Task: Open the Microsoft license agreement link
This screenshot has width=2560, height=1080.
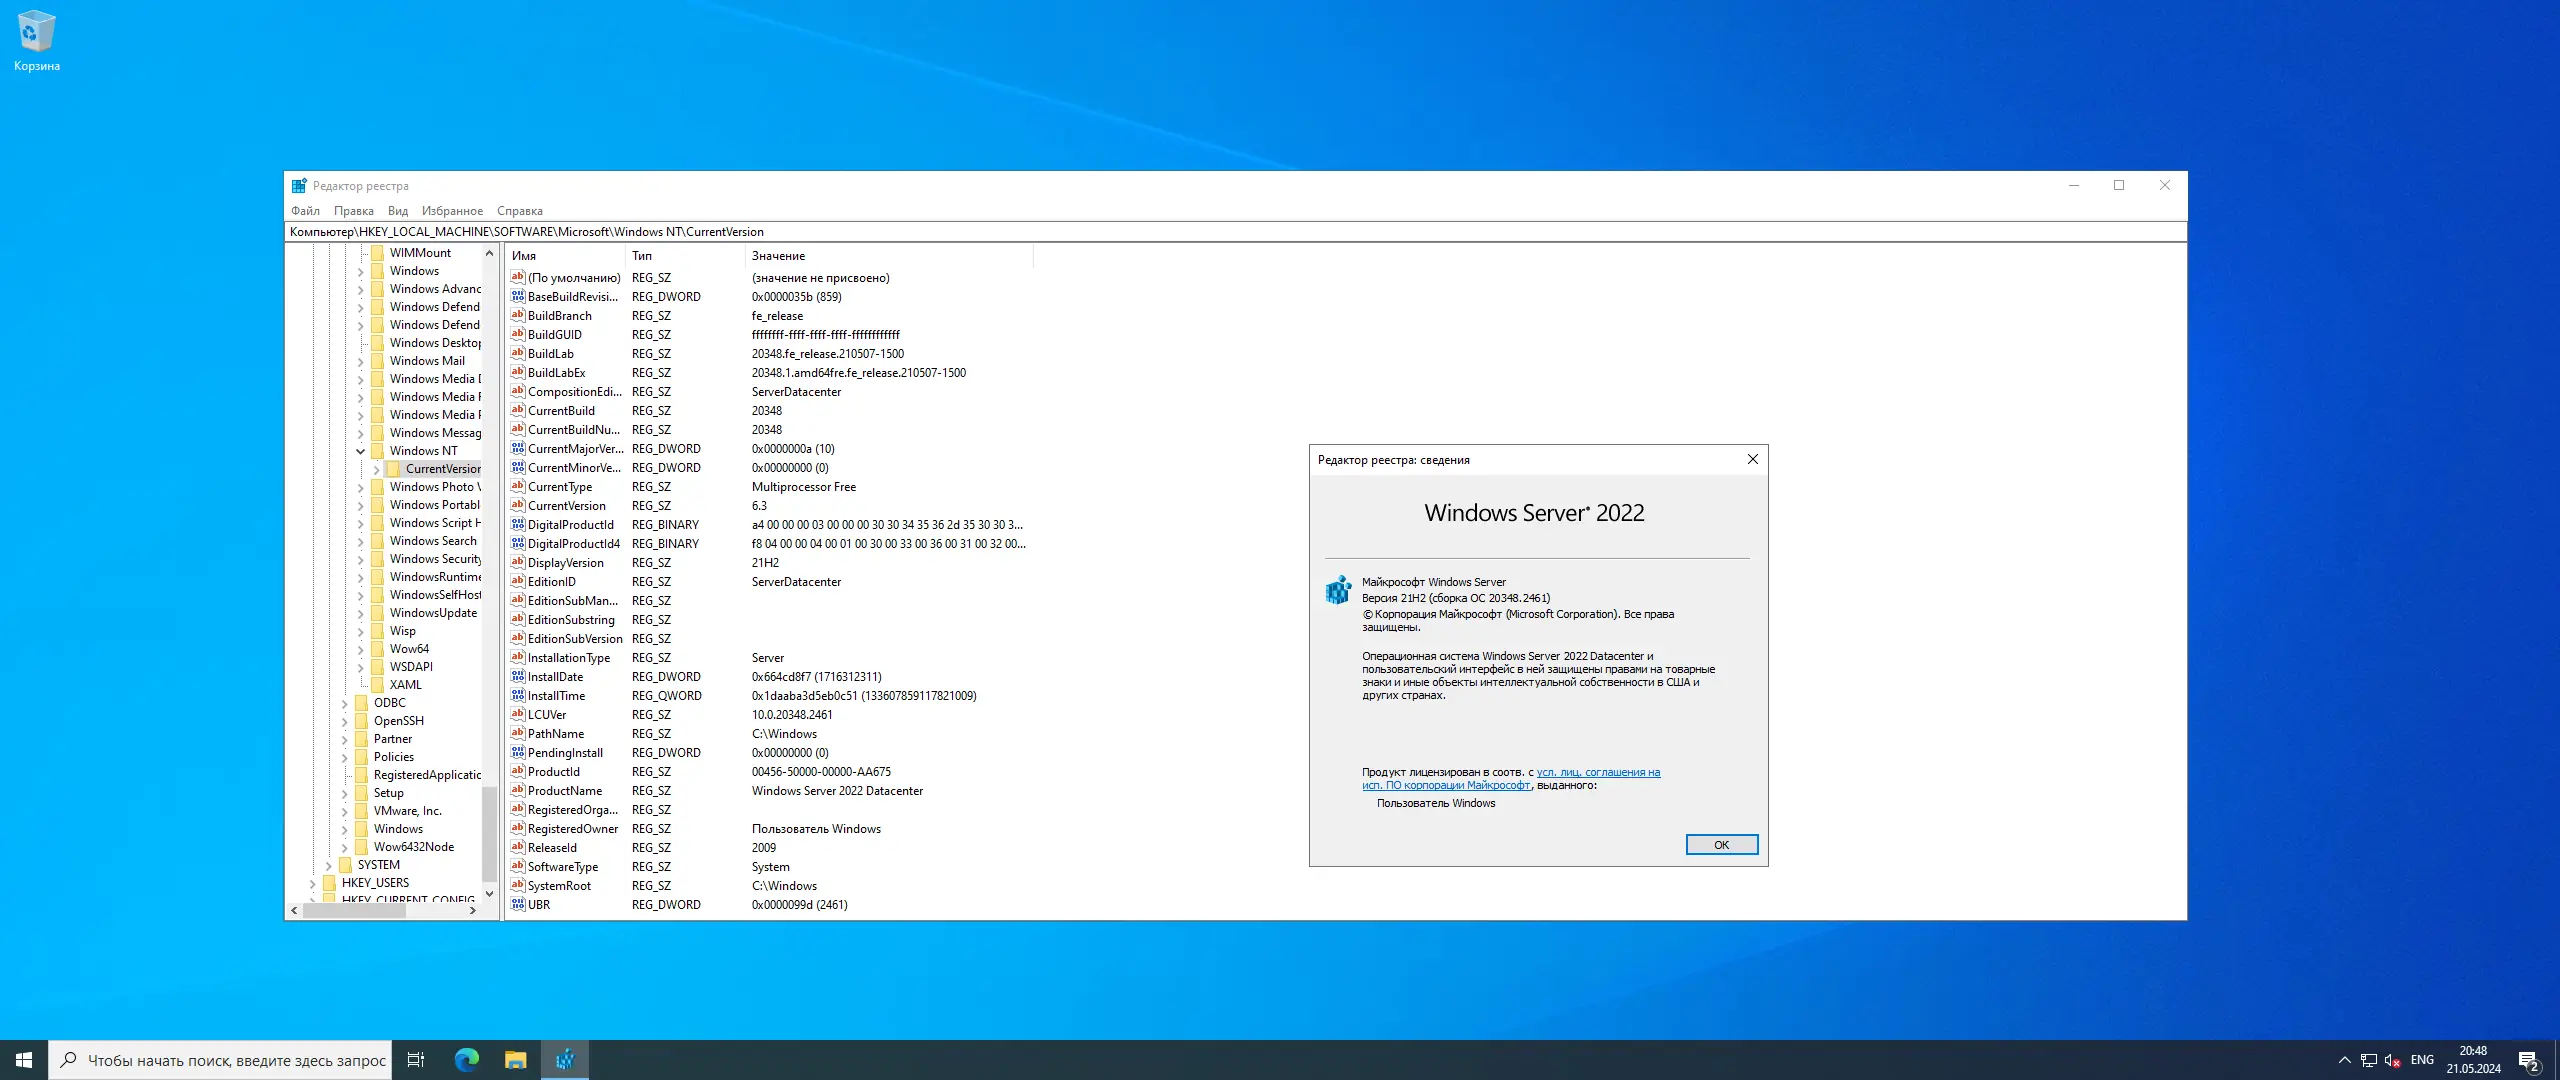Action: (1597, 773)
